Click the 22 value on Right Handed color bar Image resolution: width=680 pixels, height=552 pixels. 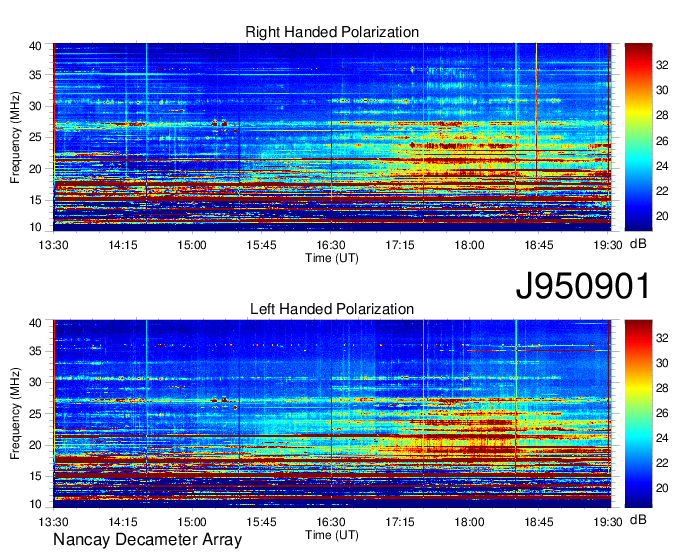click(x=662, y=191)
